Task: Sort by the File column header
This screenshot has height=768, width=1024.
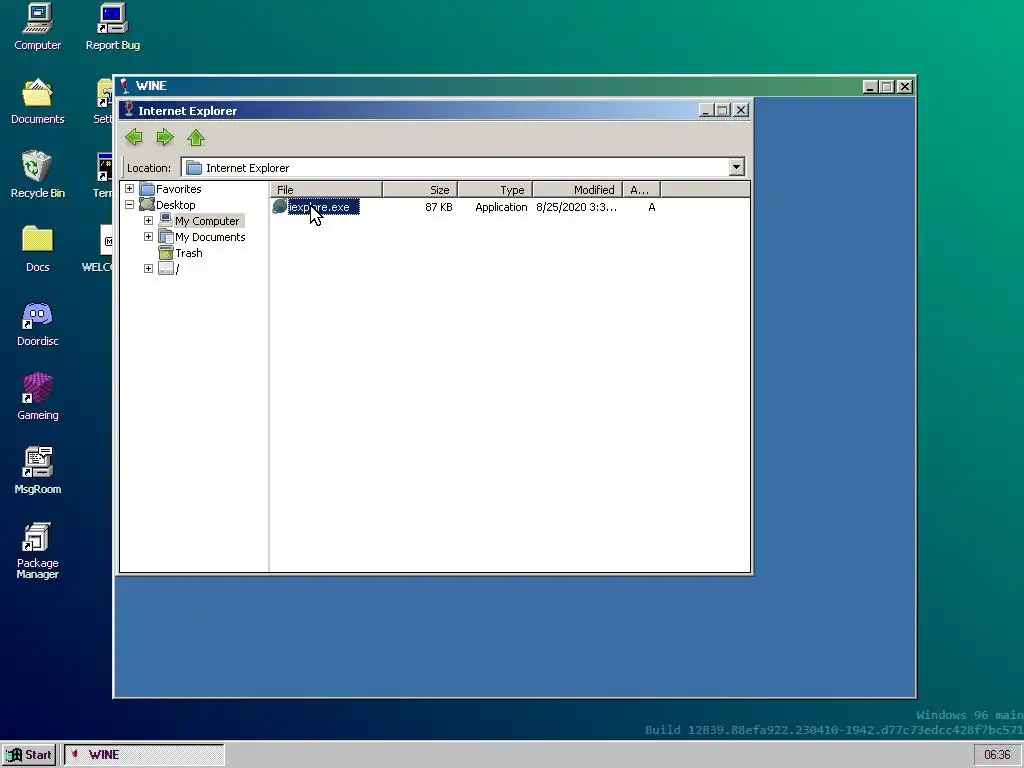Action: pos(327,189)
